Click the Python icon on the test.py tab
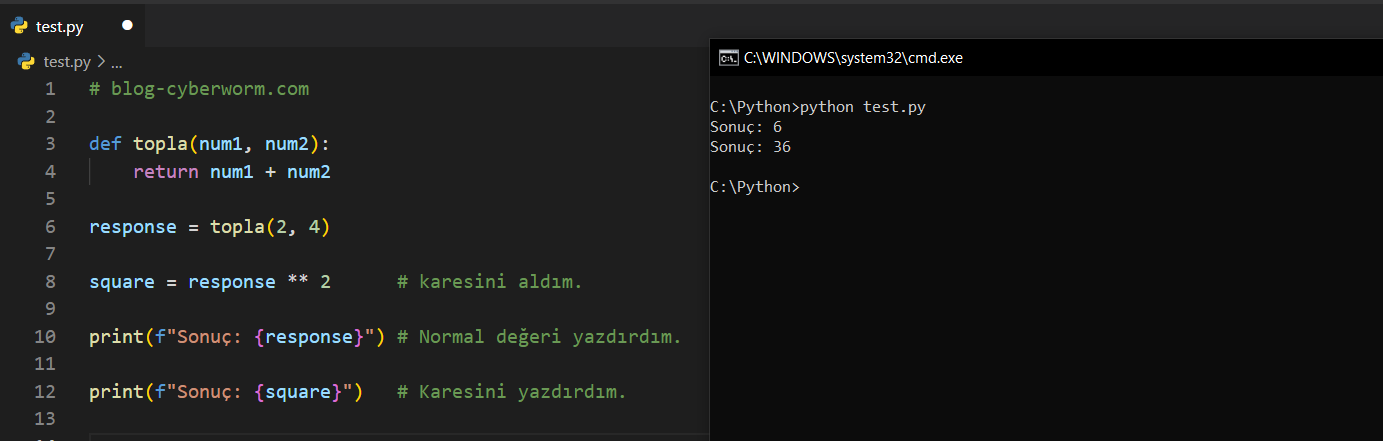This screenshot has height=441, width=1383. (19, 26)
